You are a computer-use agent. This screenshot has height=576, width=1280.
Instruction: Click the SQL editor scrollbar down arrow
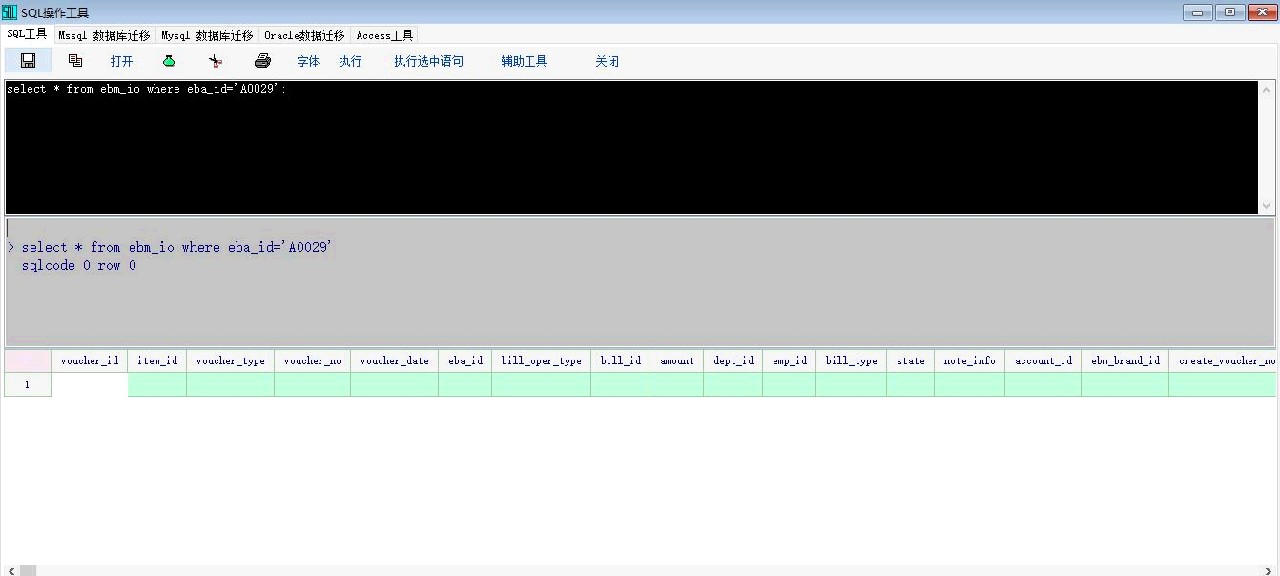[1266, 206]
